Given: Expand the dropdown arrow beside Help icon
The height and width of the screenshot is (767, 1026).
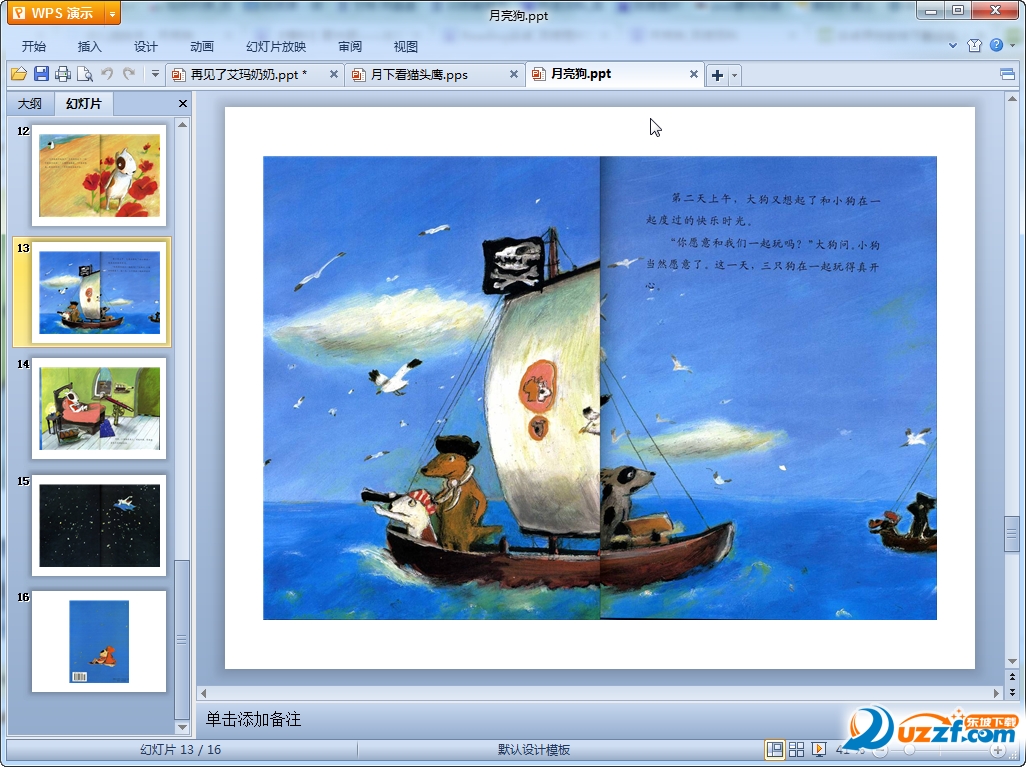Looking at the screenshot, I should 1013,45.
